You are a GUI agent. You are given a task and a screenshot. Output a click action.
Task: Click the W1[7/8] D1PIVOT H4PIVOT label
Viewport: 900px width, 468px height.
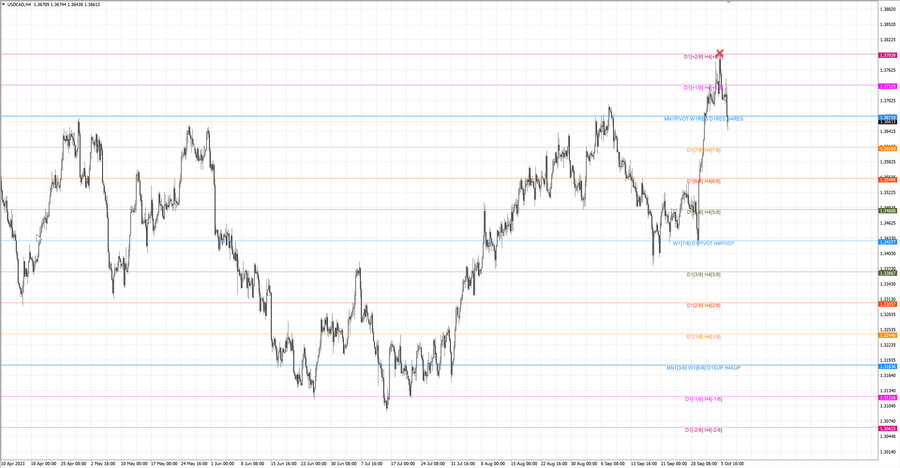tap(703, 243)
